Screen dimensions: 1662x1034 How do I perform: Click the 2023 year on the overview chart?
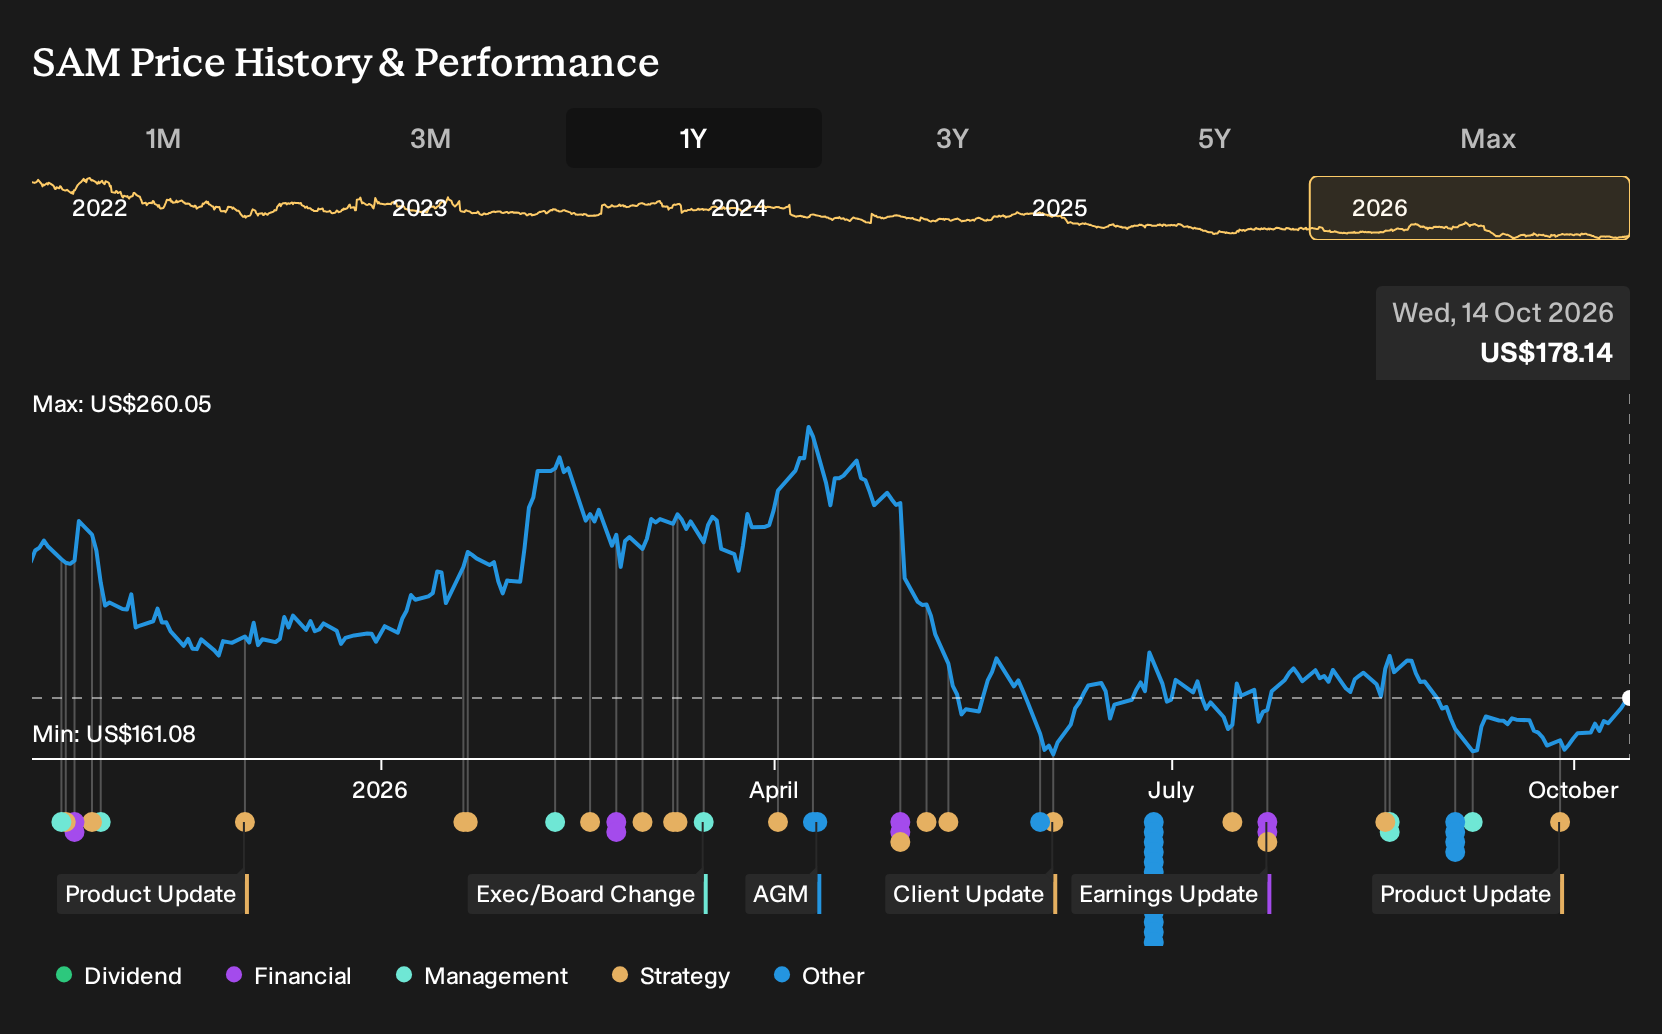(x=420, y=208)
